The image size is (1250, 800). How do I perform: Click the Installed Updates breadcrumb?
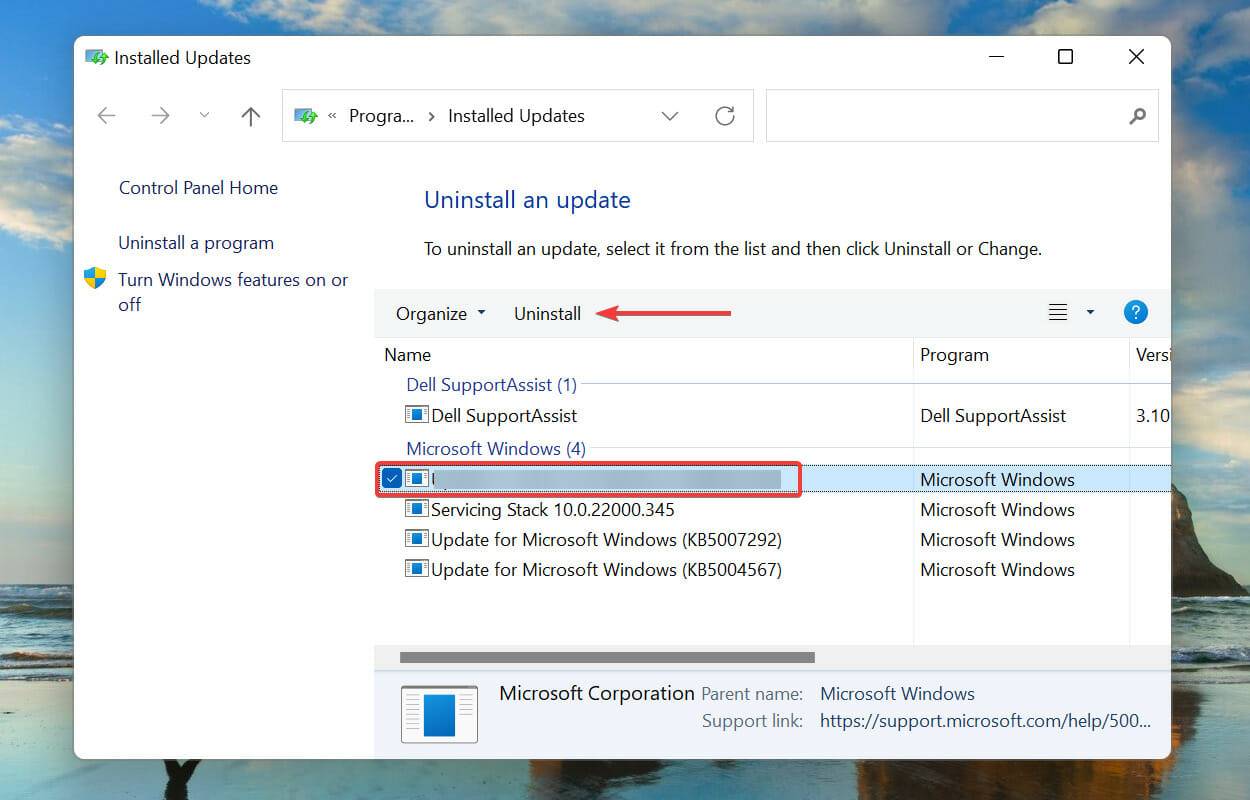[x=516, y=116]
